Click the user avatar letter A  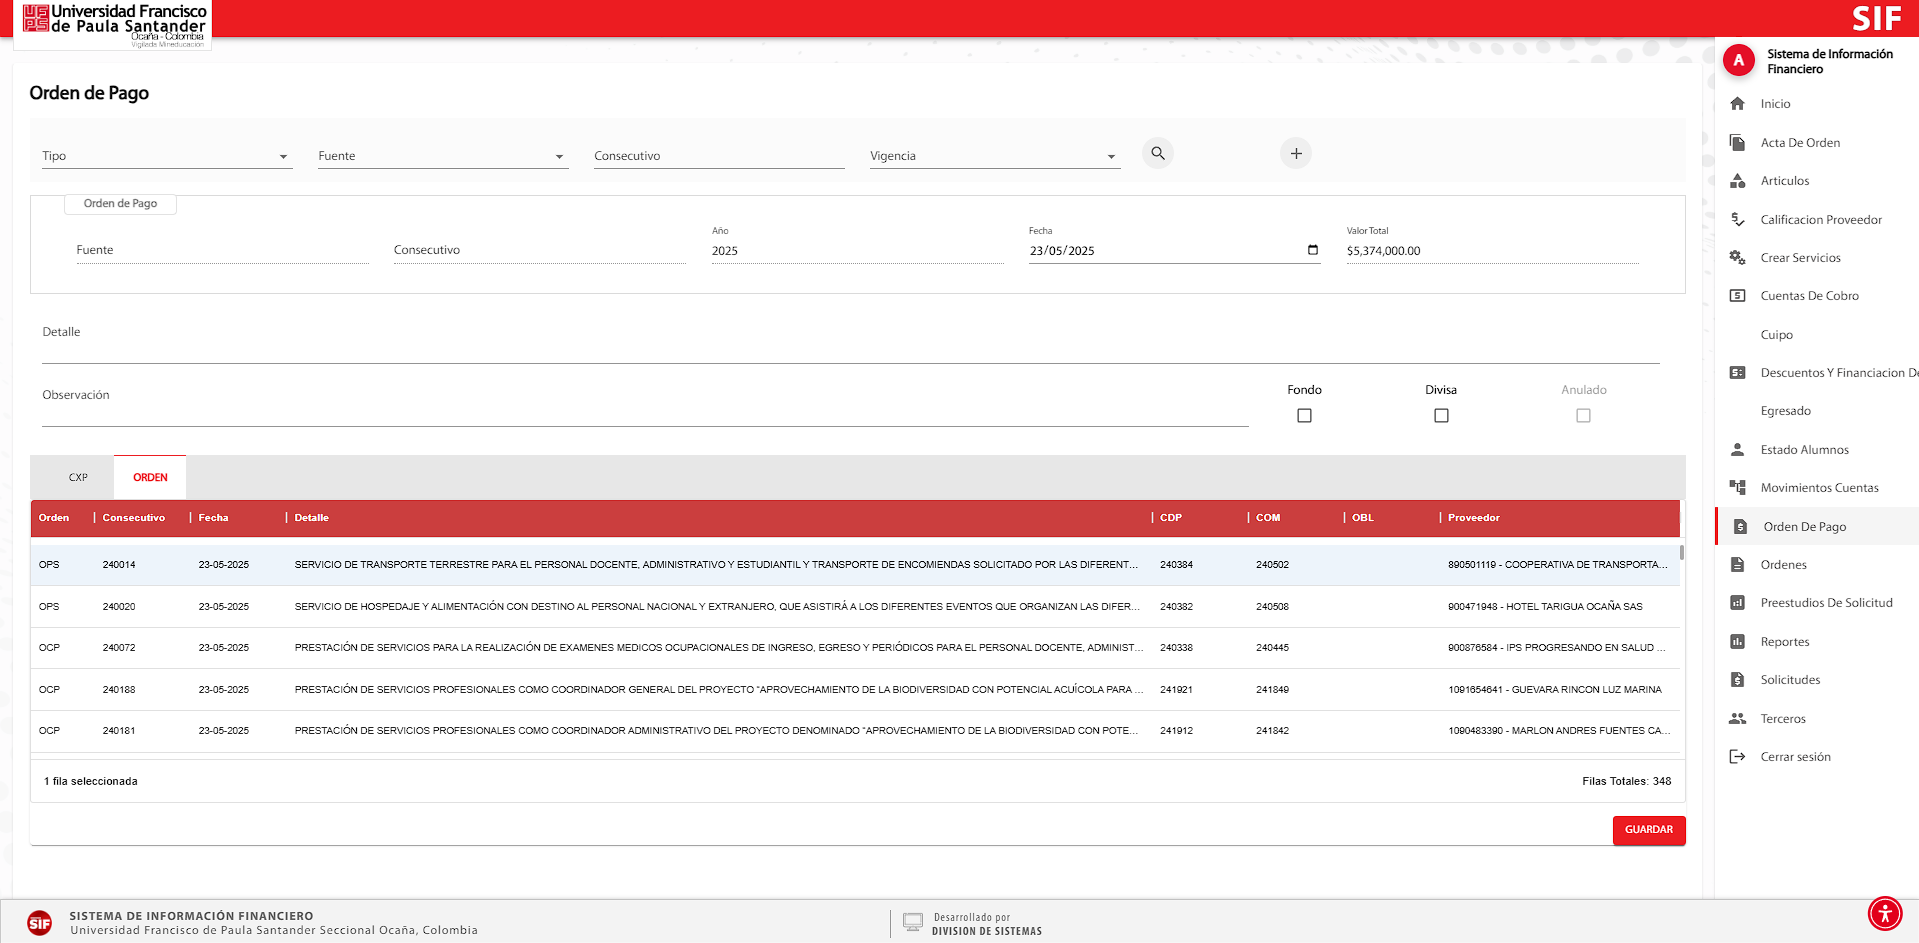click(x=1739, y=60)
